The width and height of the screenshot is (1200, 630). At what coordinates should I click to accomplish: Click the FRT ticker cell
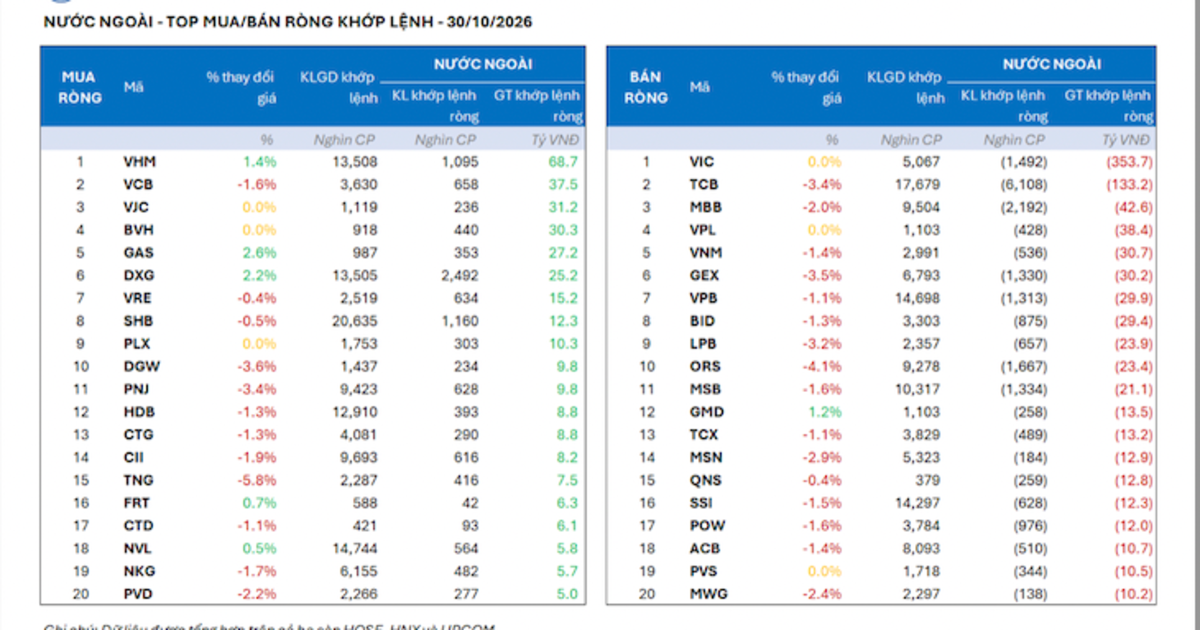[x=138, y=502]
